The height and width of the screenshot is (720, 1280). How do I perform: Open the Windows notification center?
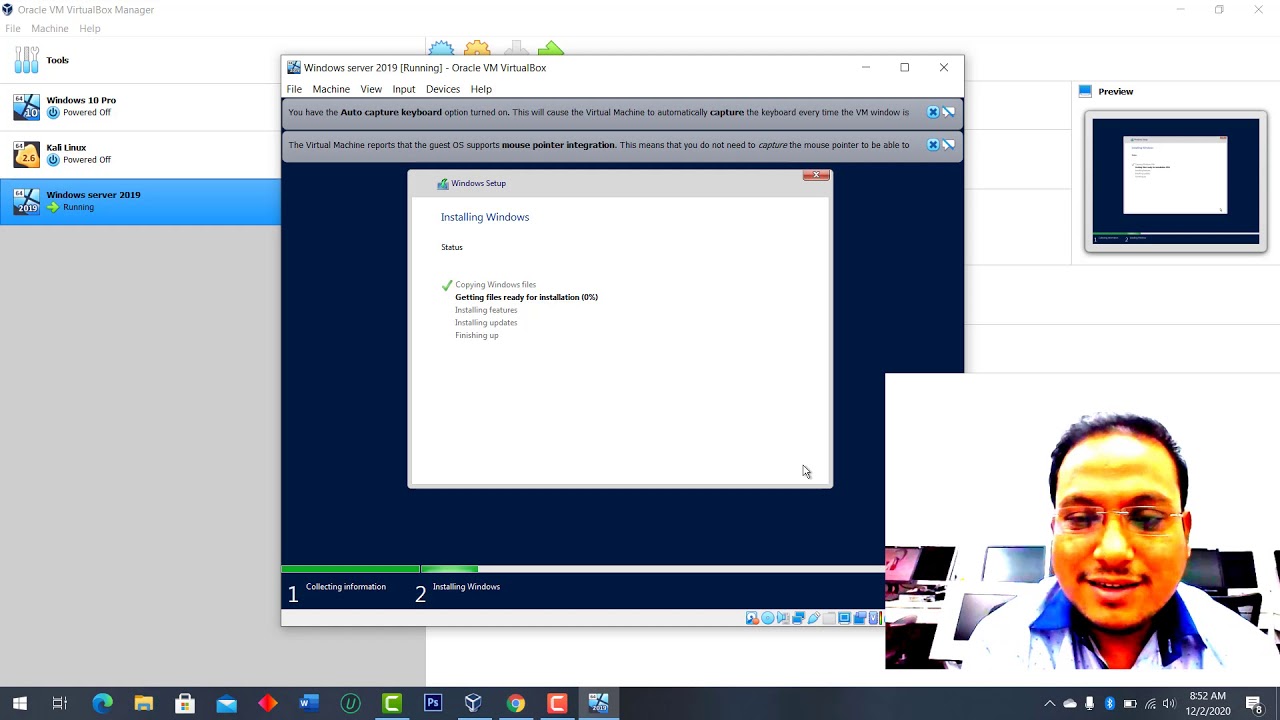[1254, 704]
